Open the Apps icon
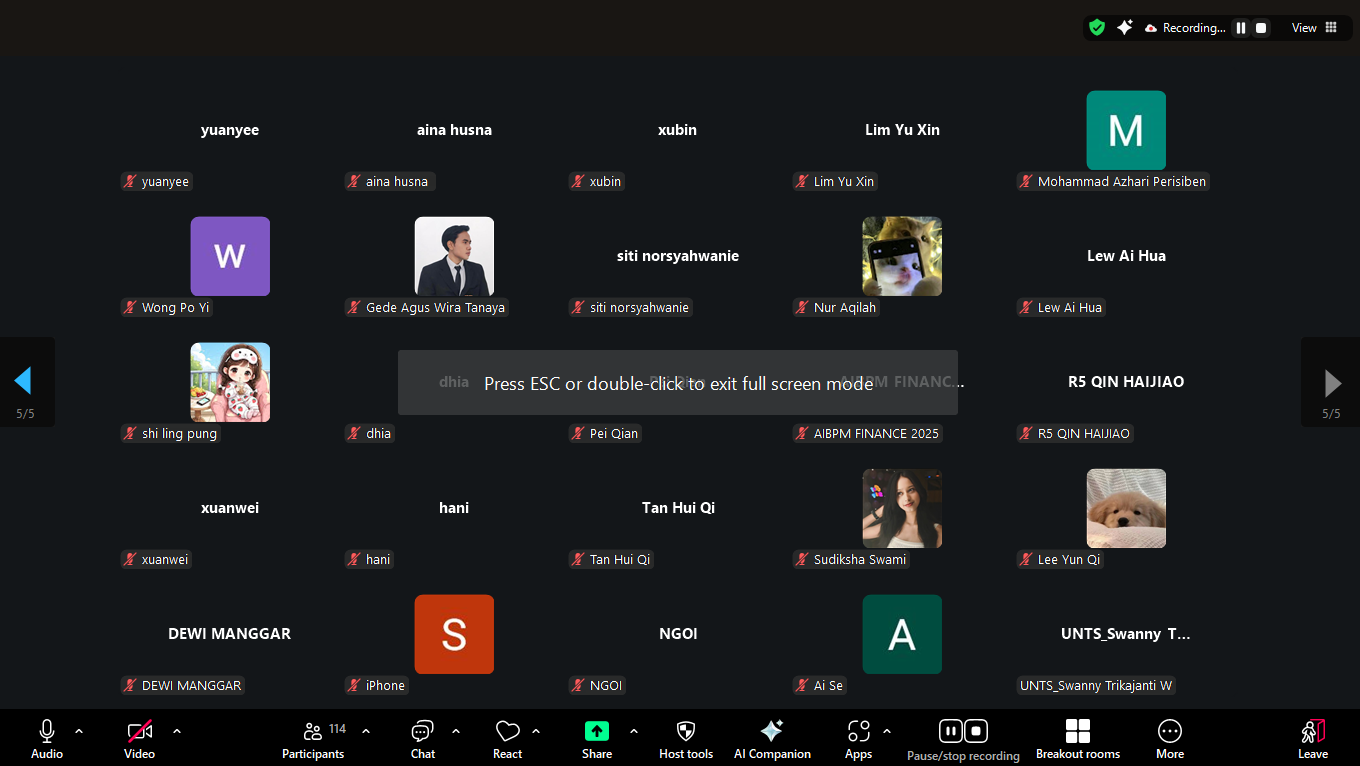This screenshot has height=766, width=1360. pos(858,731)
